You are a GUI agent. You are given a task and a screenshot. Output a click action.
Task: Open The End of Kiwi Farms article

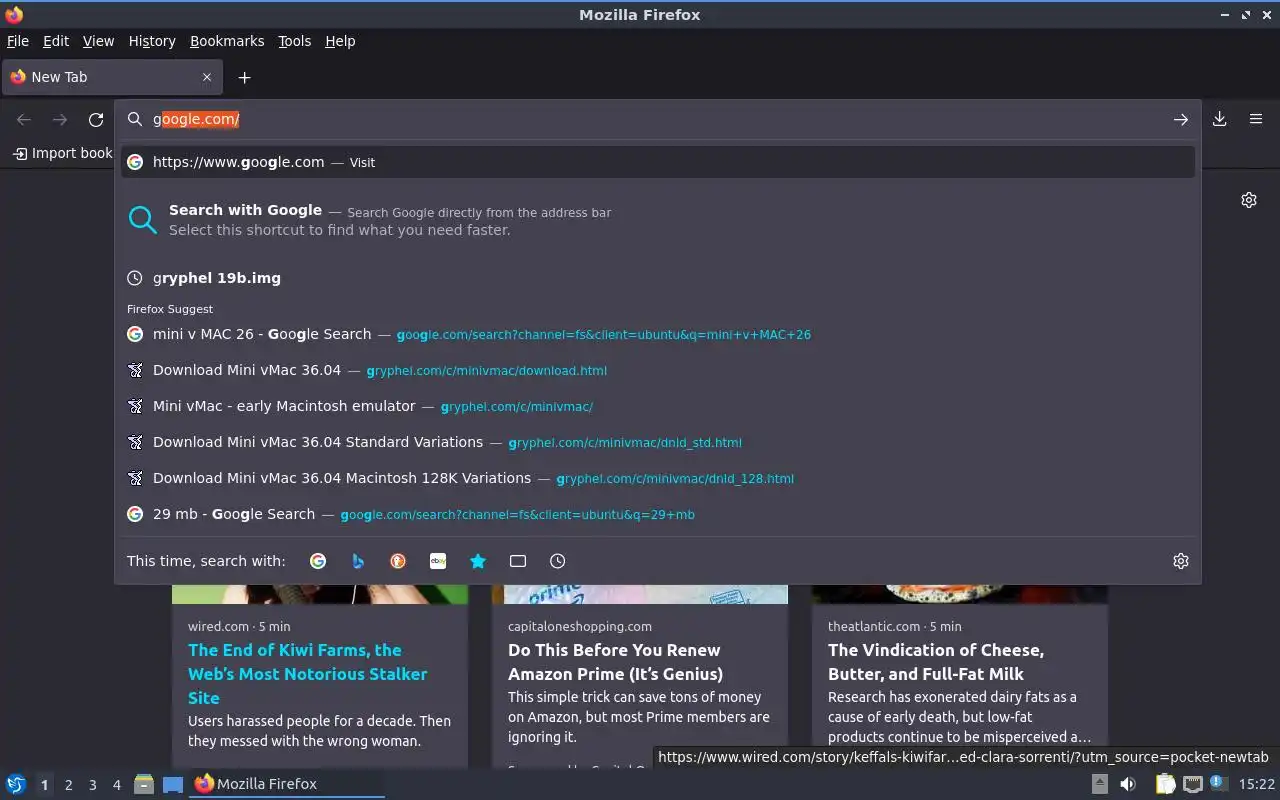point(307,674)
